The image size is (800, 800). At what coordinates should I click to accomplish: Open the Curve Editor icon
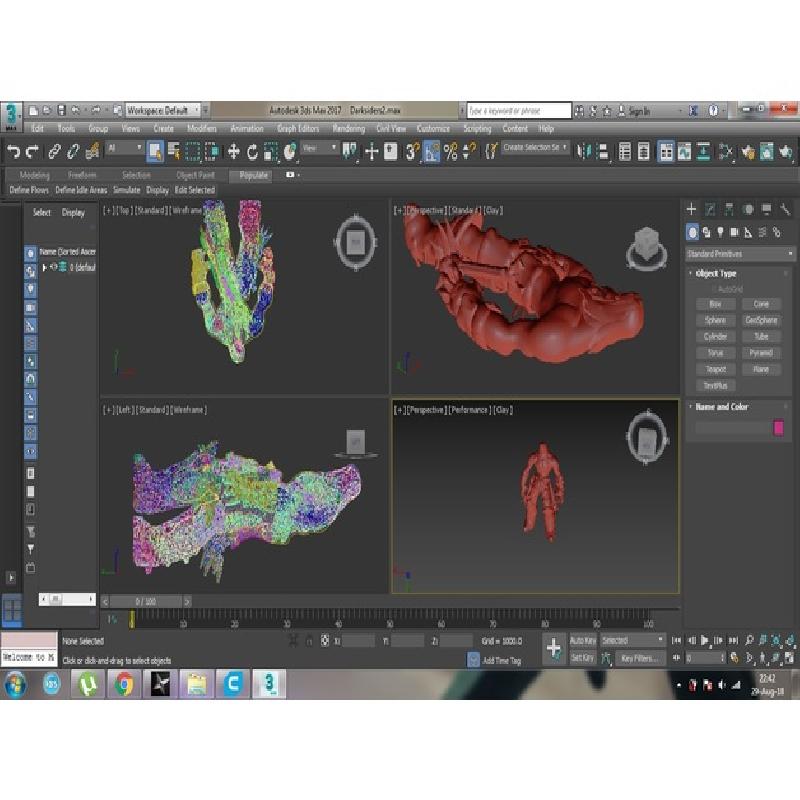click(x=684, y=152)
